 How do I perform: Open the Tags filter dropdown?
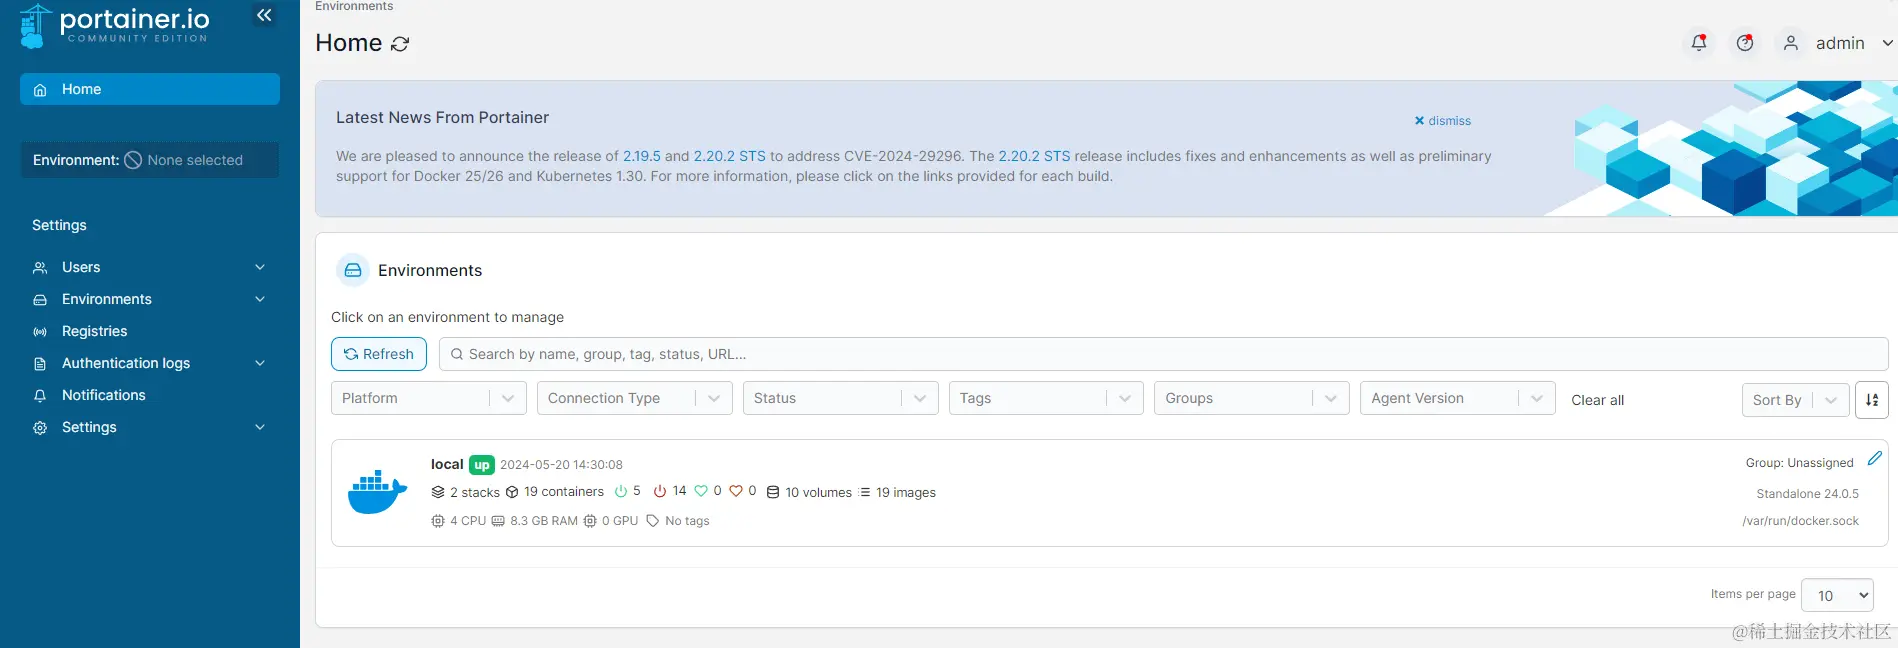coord(1046,398)
